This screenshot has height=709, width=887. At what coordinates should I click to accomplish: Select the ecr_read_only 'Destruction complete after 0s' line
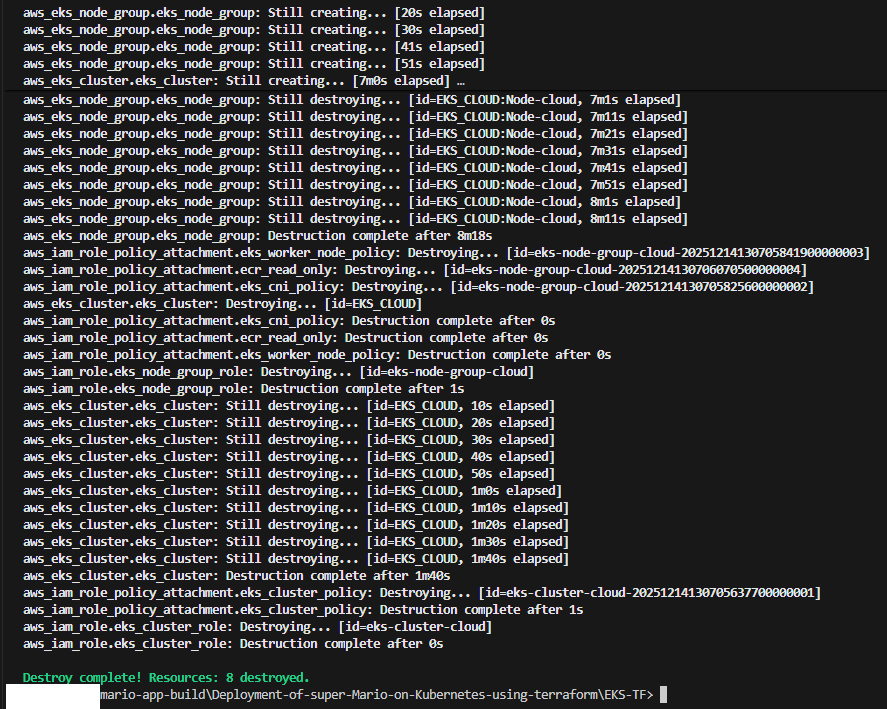point(285,337)
